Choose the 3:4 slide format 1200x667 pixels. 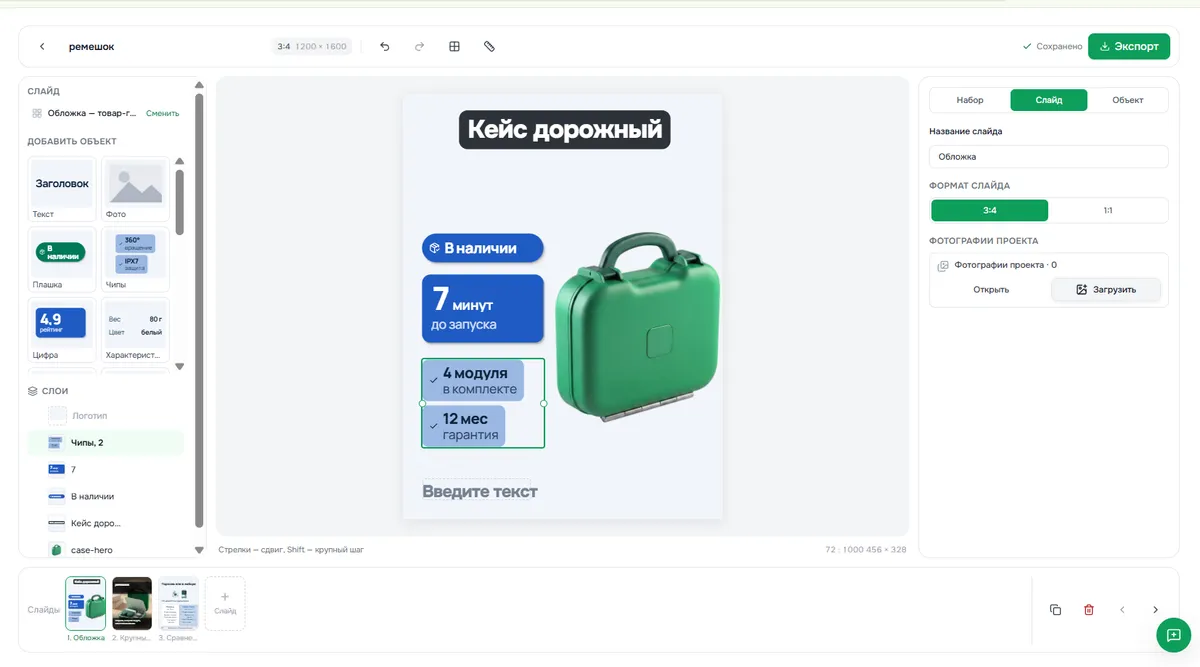(x=990, y=211)
